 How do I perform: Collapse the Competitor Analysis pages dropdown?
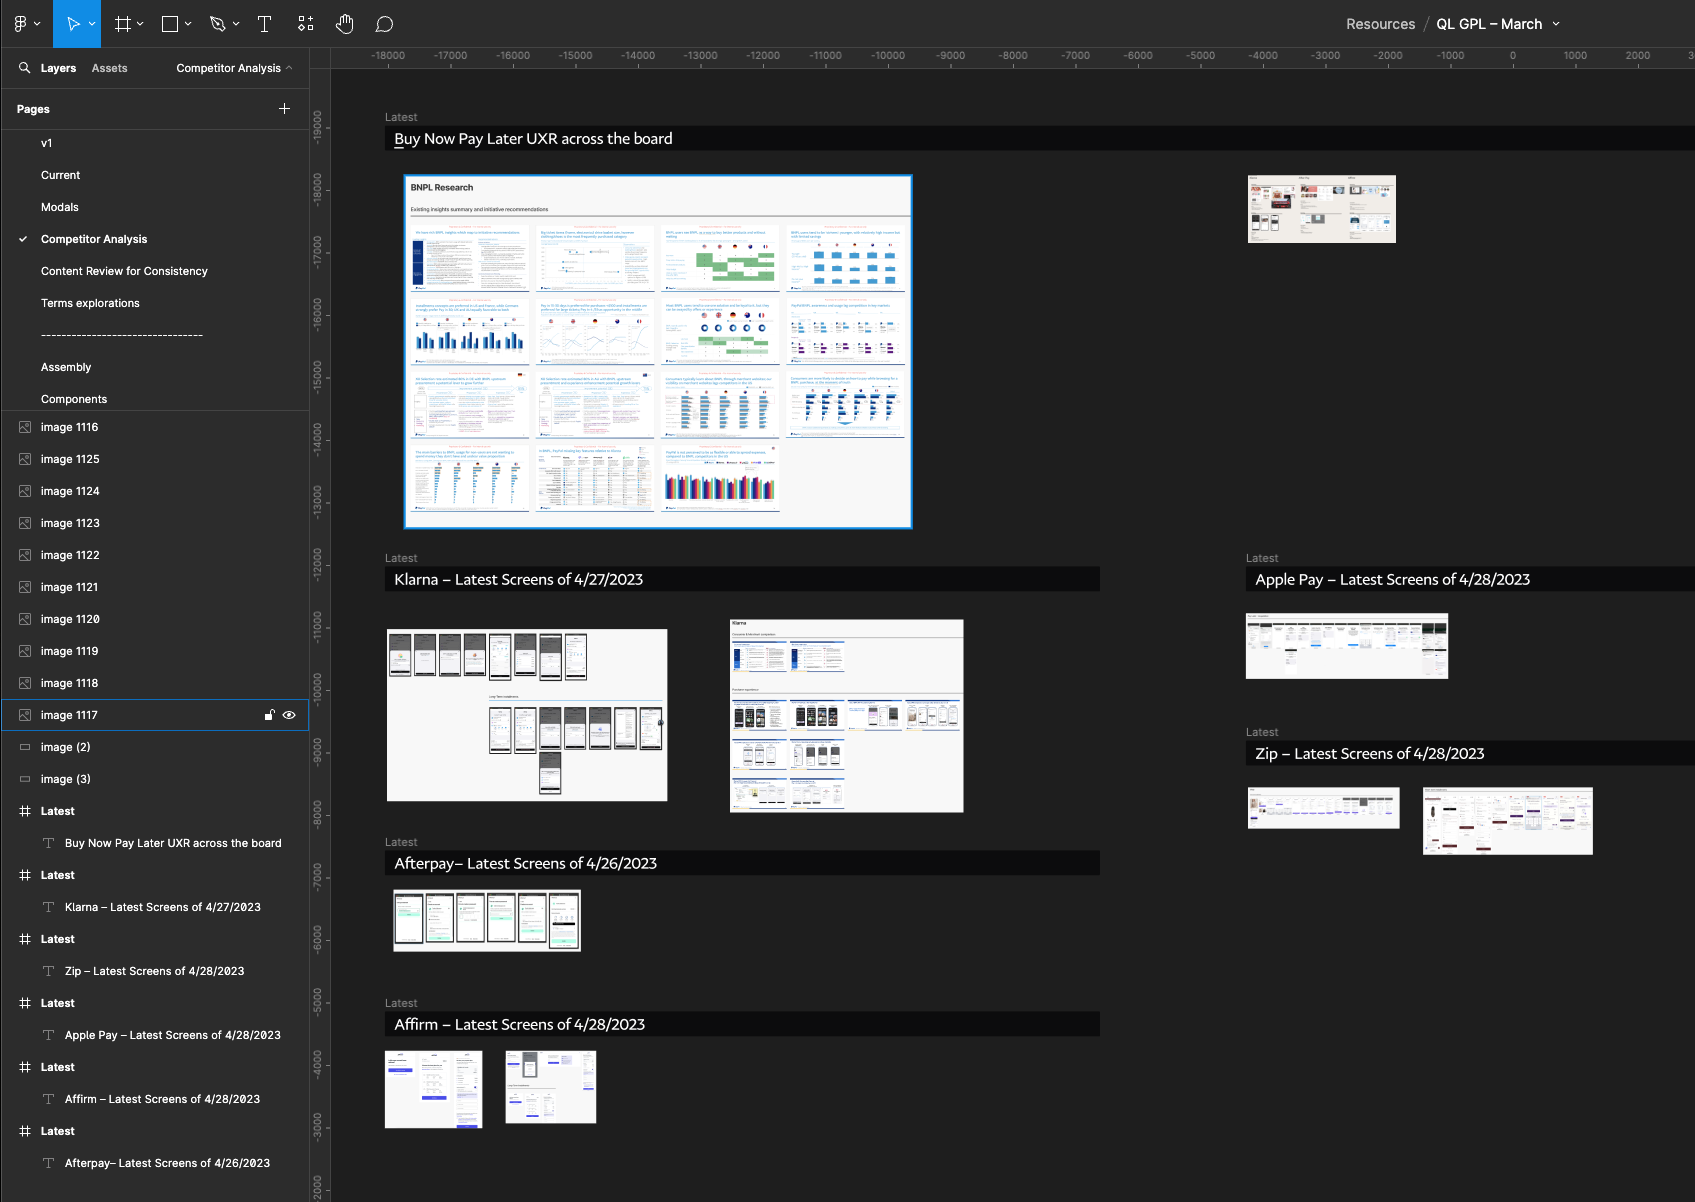(x=235, y=68)
